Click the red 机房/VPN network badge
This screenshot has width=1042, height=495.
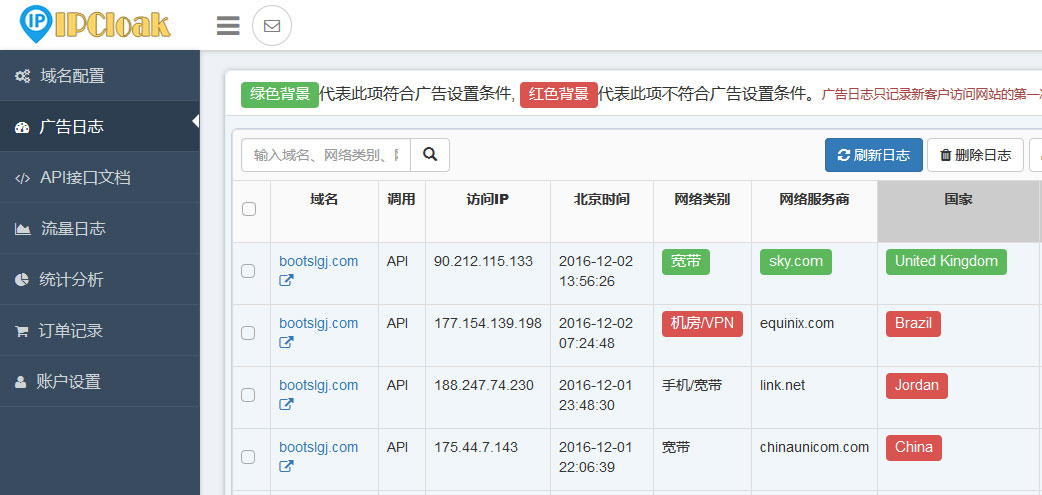click(702, 324)
